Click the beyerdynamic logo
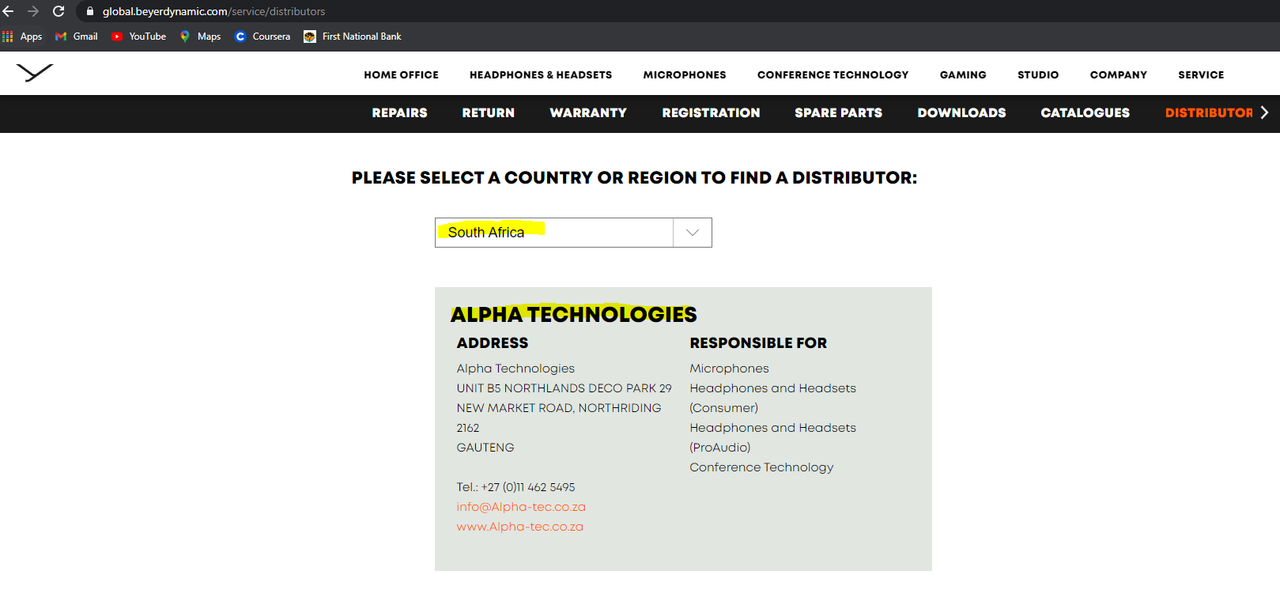 tap(34, 73)
